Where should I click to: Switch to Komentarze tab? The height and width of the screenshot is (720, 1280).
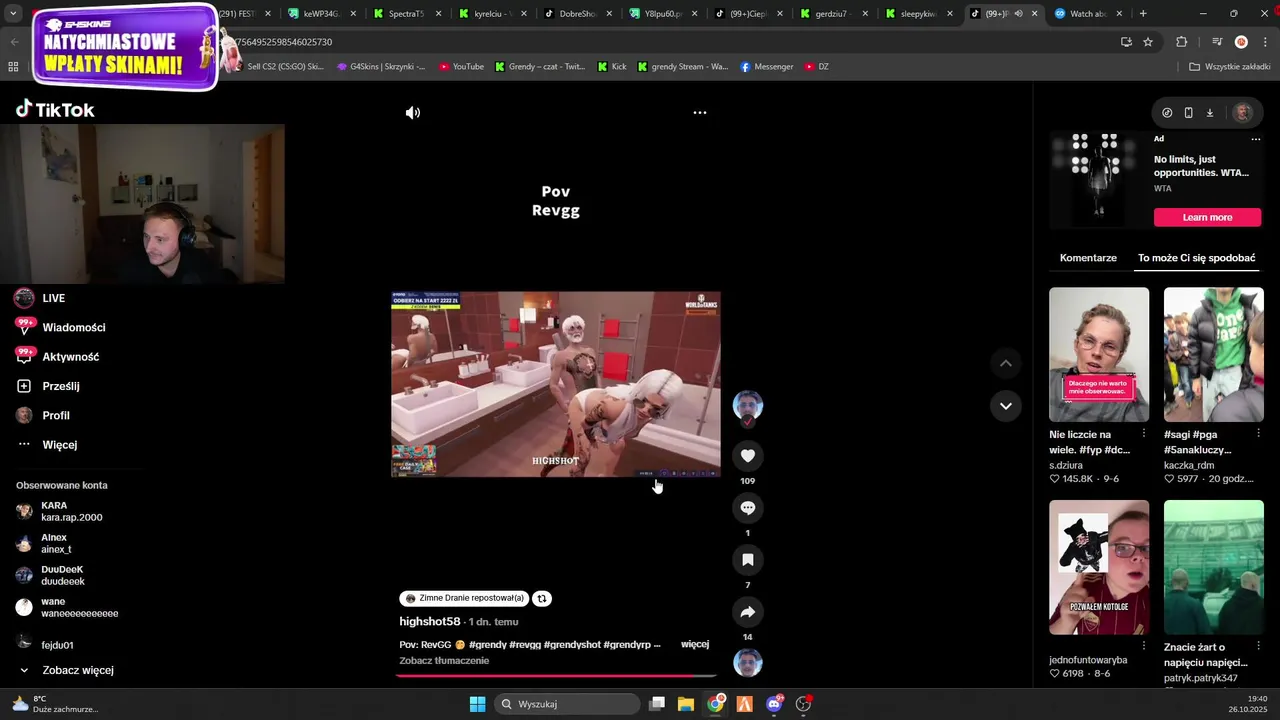click(1088, 258)
